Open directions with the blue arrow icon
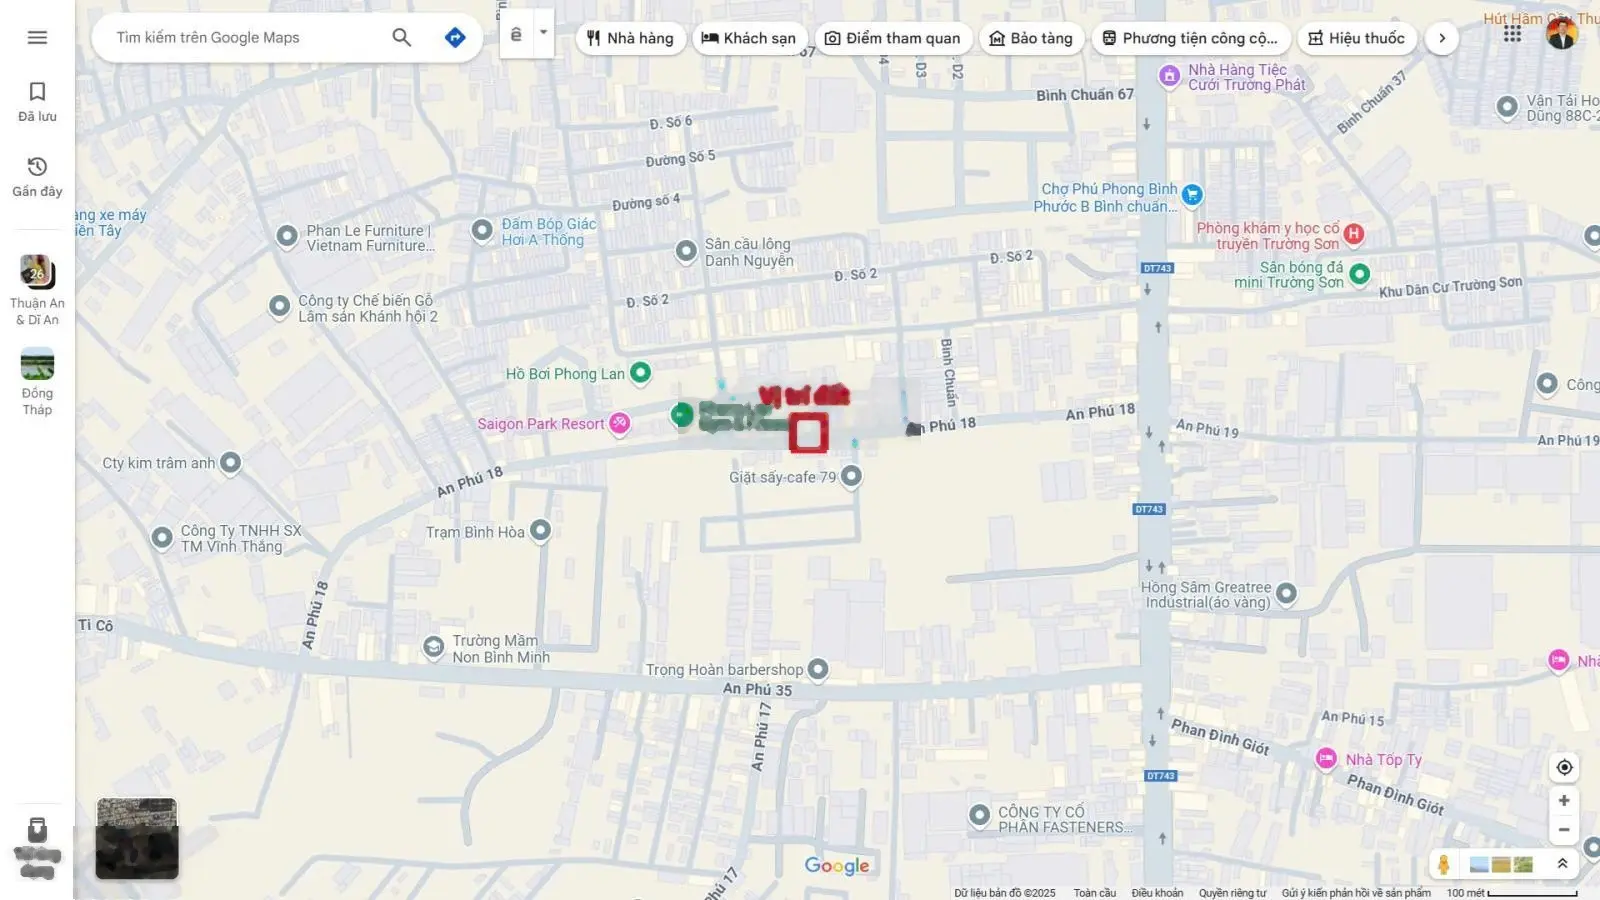Viewport: 1600px width, 900px height. [455, 37]
